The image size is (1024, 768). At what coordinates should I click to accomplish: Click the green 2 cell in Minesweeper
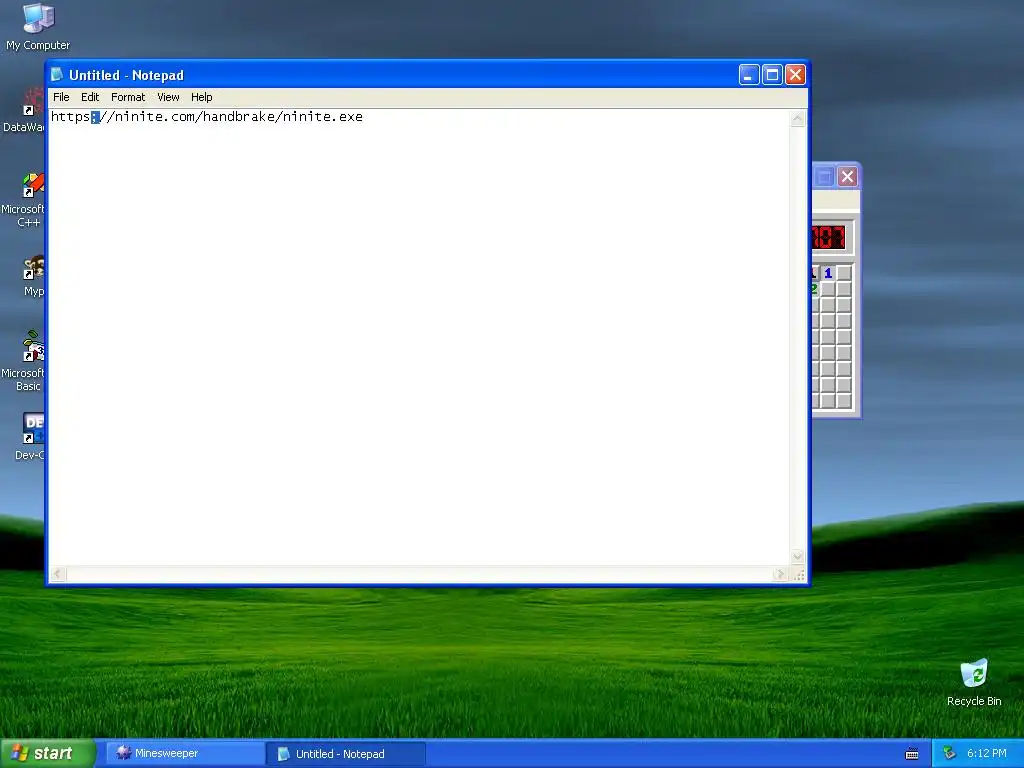click(814, 289)
